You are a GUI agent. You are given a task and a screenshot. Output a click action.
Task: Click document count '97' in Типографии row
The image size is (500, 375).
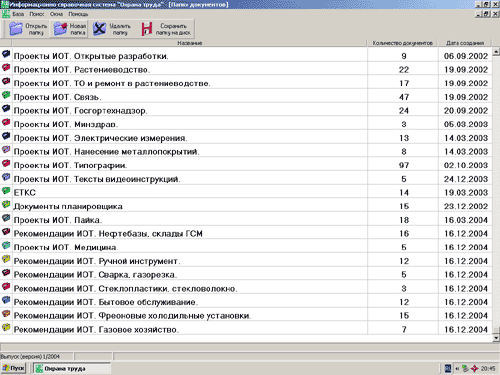404,165
